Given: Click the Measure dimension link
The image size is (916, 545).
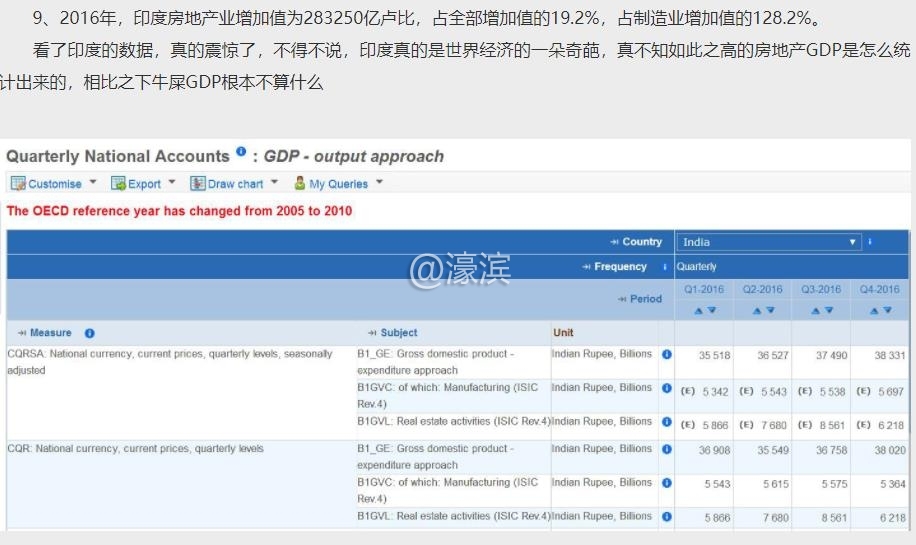Looking at the screenshot, I should tap(51, 333).
